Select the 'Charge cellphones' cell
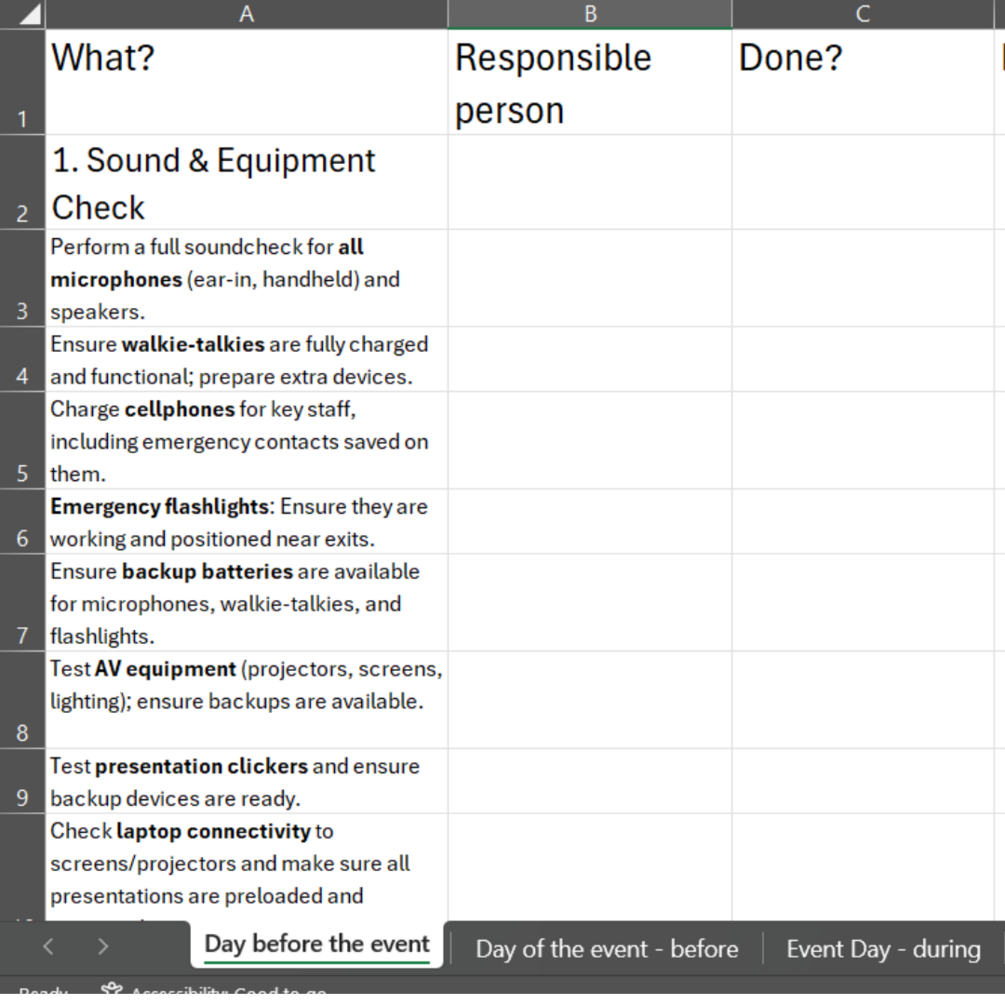Screen dimensions: 1005x1005 [247, 440]
